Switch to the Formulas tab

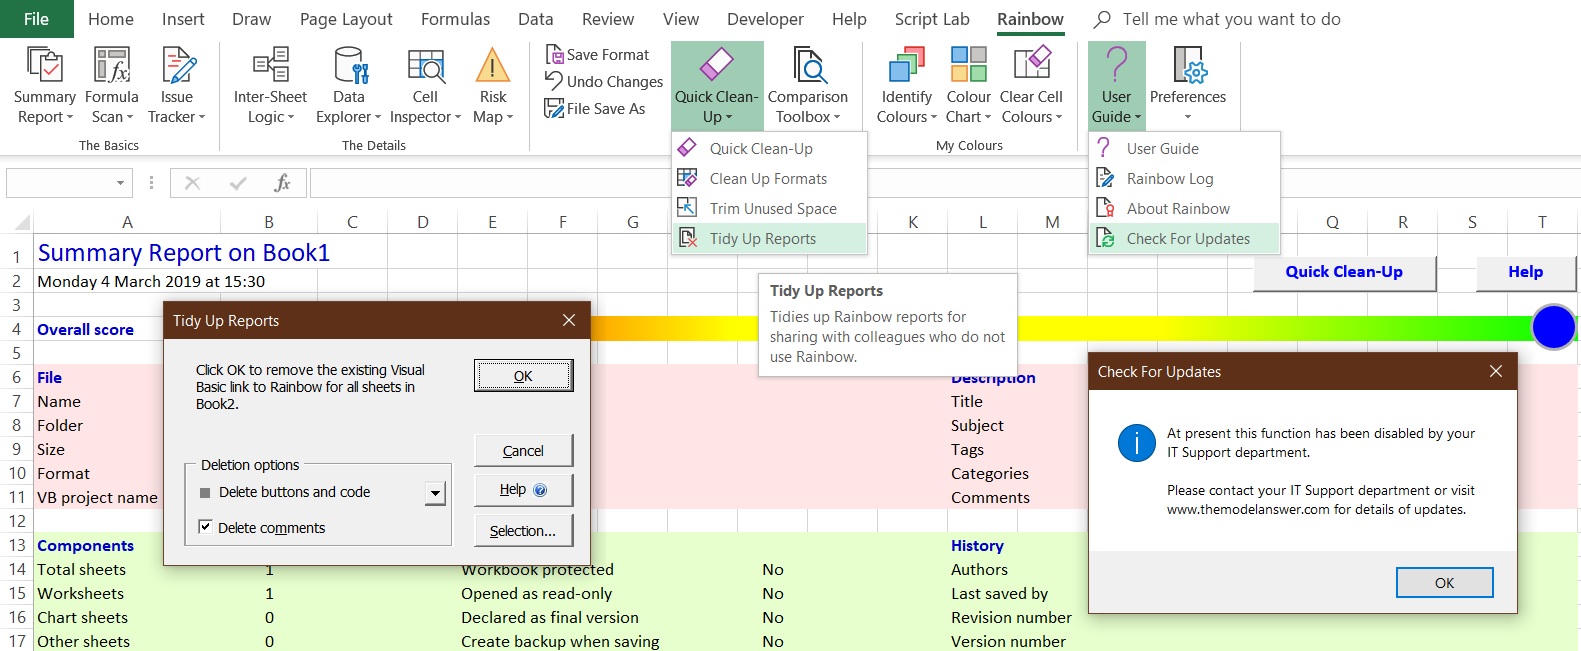455,19
